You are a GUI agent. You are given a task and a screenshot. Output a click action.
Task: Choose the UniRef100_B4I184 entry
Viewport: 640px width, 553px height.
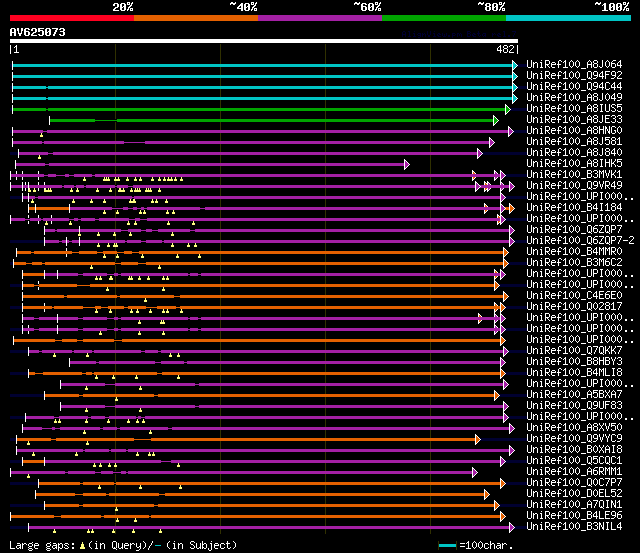coord(574,208)
